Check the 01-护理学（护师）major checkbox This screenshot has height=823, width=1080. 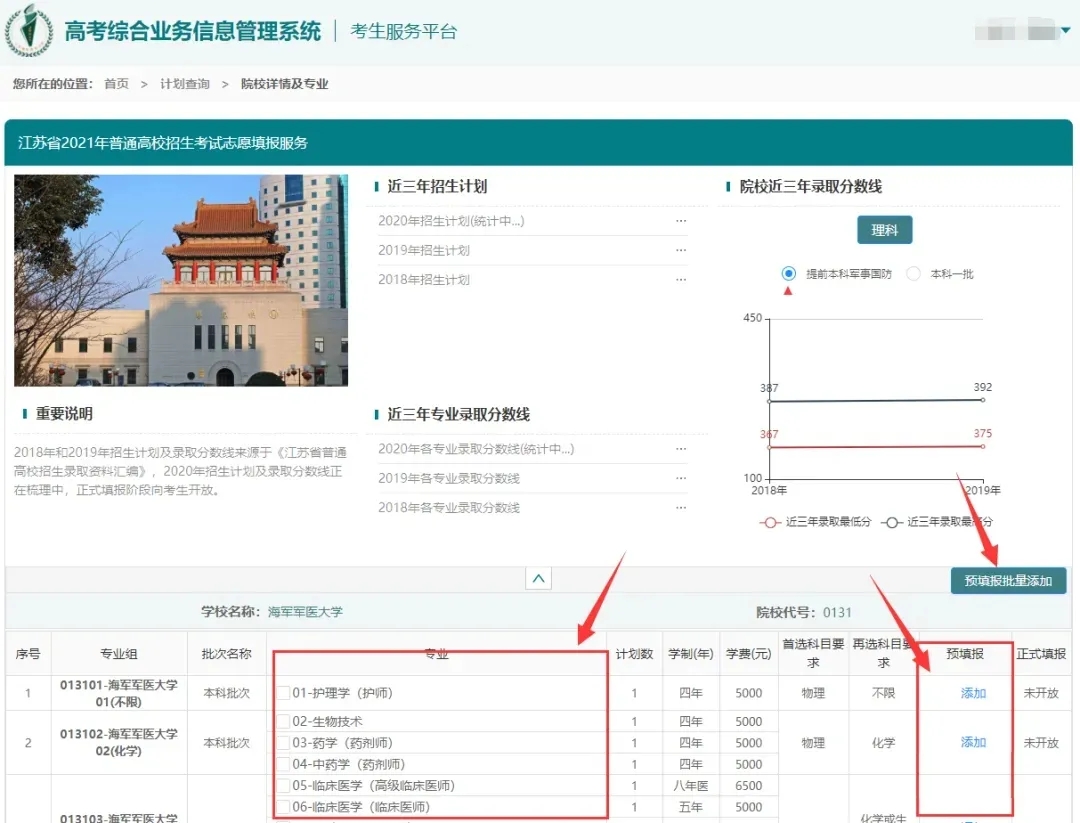click(283, 693)
